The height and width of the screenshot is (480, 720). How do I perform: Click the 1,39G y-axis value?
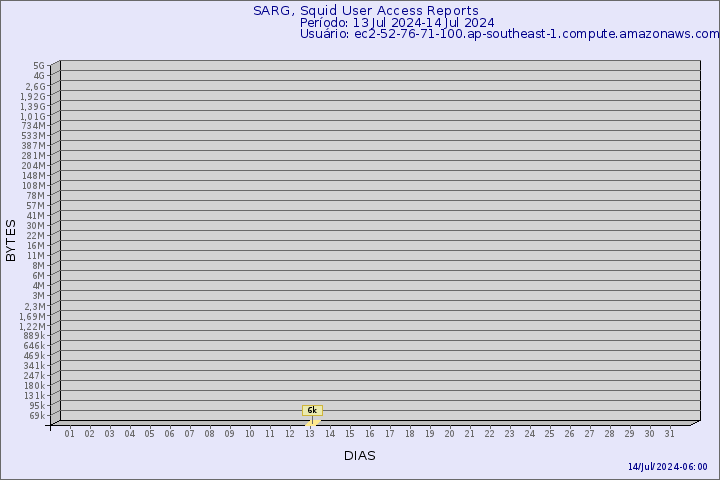(x=33, y=107)
